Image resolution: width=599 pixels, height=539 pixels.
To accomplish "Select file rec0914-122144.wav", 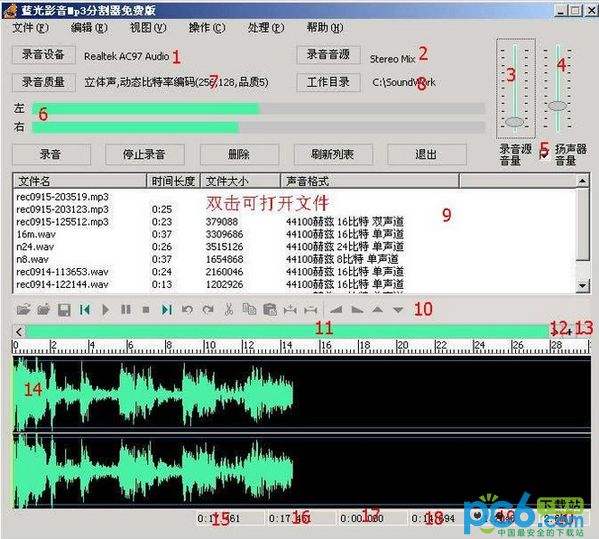I will [62, 285].
